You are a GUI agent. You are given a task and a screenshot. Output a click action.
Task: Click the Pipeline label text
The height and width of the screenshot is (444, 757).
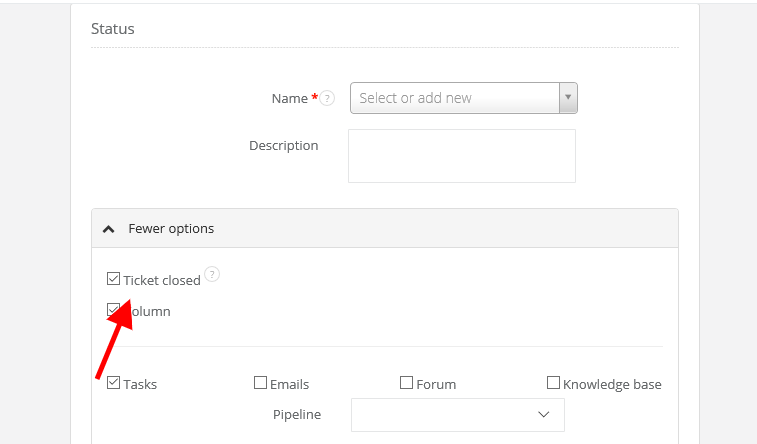[x=297, y=414]
